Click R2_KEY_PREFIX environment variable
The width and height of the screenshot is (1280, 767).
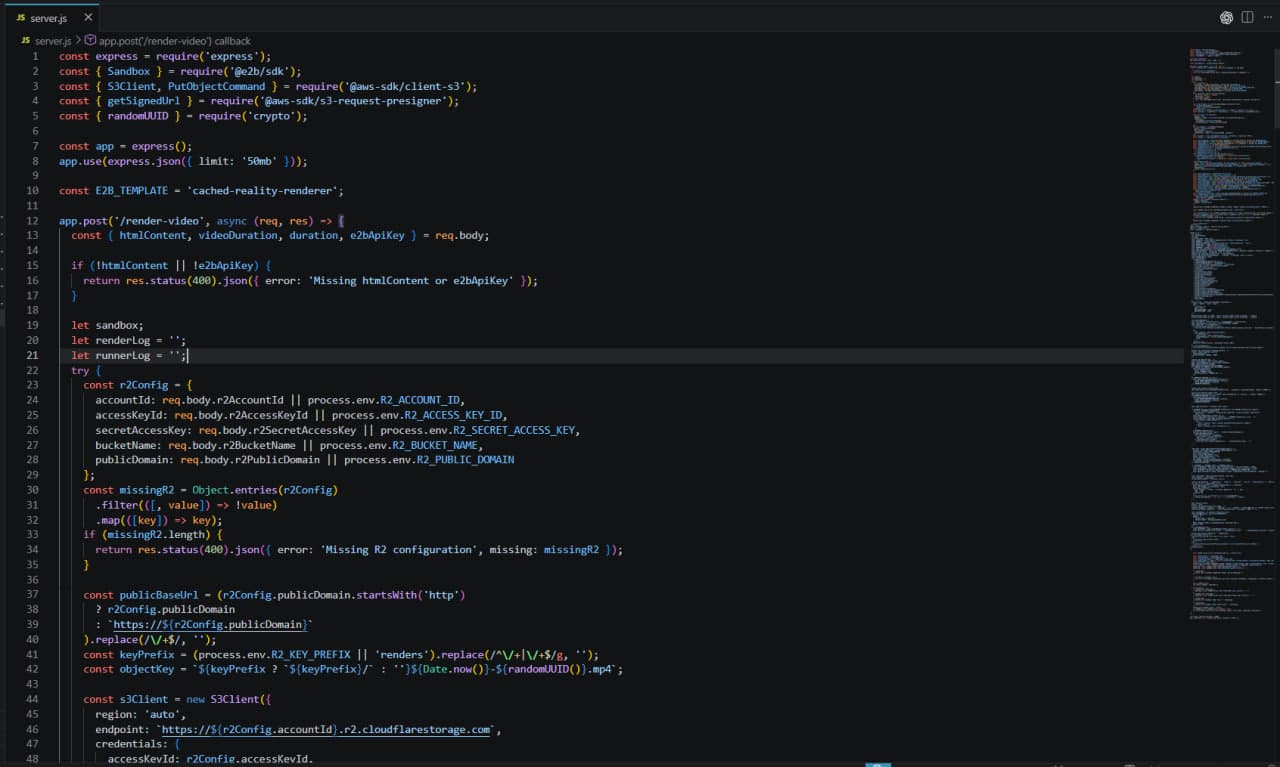pos(311,655)
